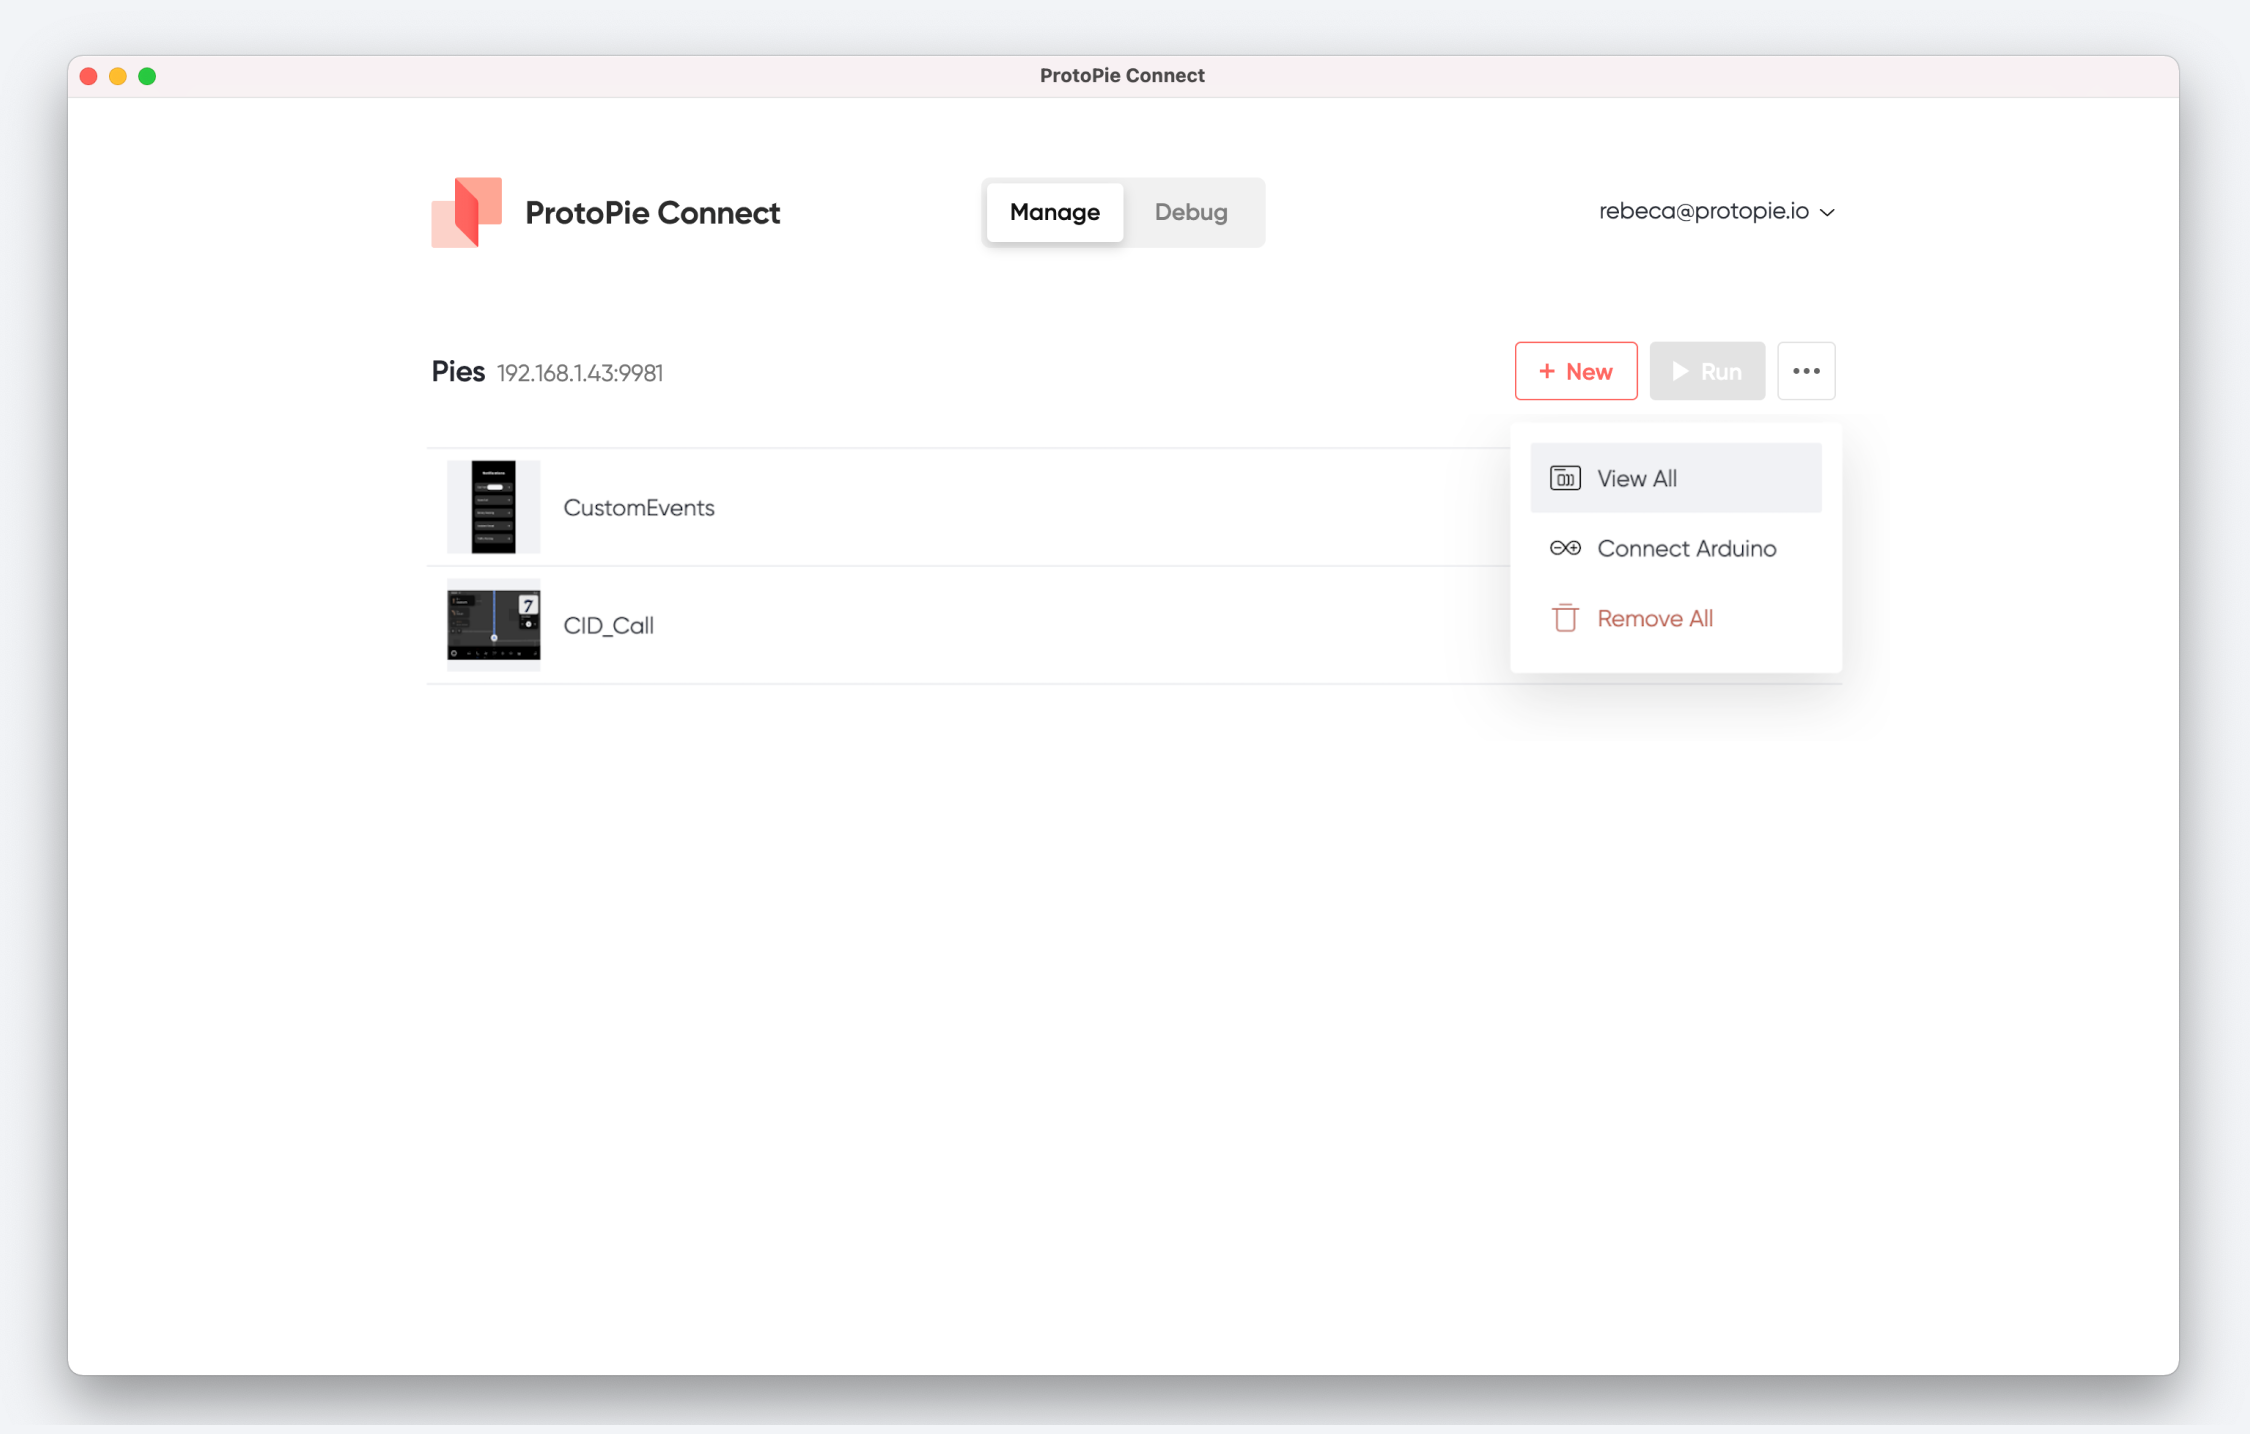Open the CID_Call pie thumbnail

coord(493,625)
